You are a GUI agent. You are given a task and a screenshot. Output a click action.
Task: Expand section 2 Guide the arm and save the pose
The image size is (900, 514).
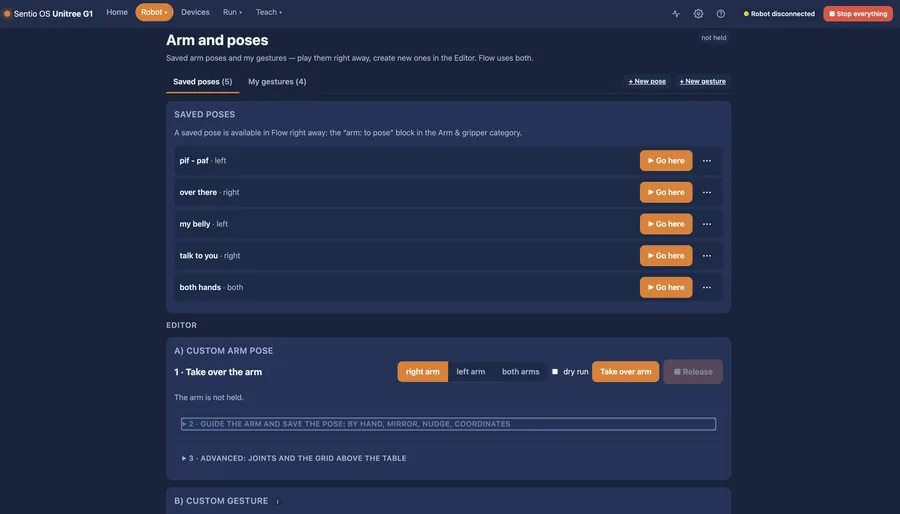pyautogui.click(x=448, y=424)
